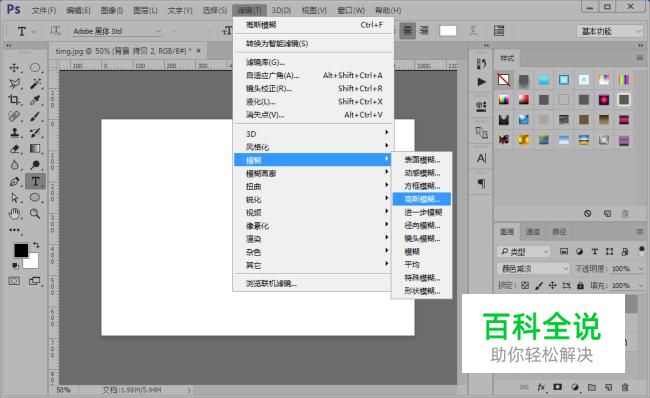Select the Brush tool
Viewport: 650px width, 398px height.
(35, 116)
